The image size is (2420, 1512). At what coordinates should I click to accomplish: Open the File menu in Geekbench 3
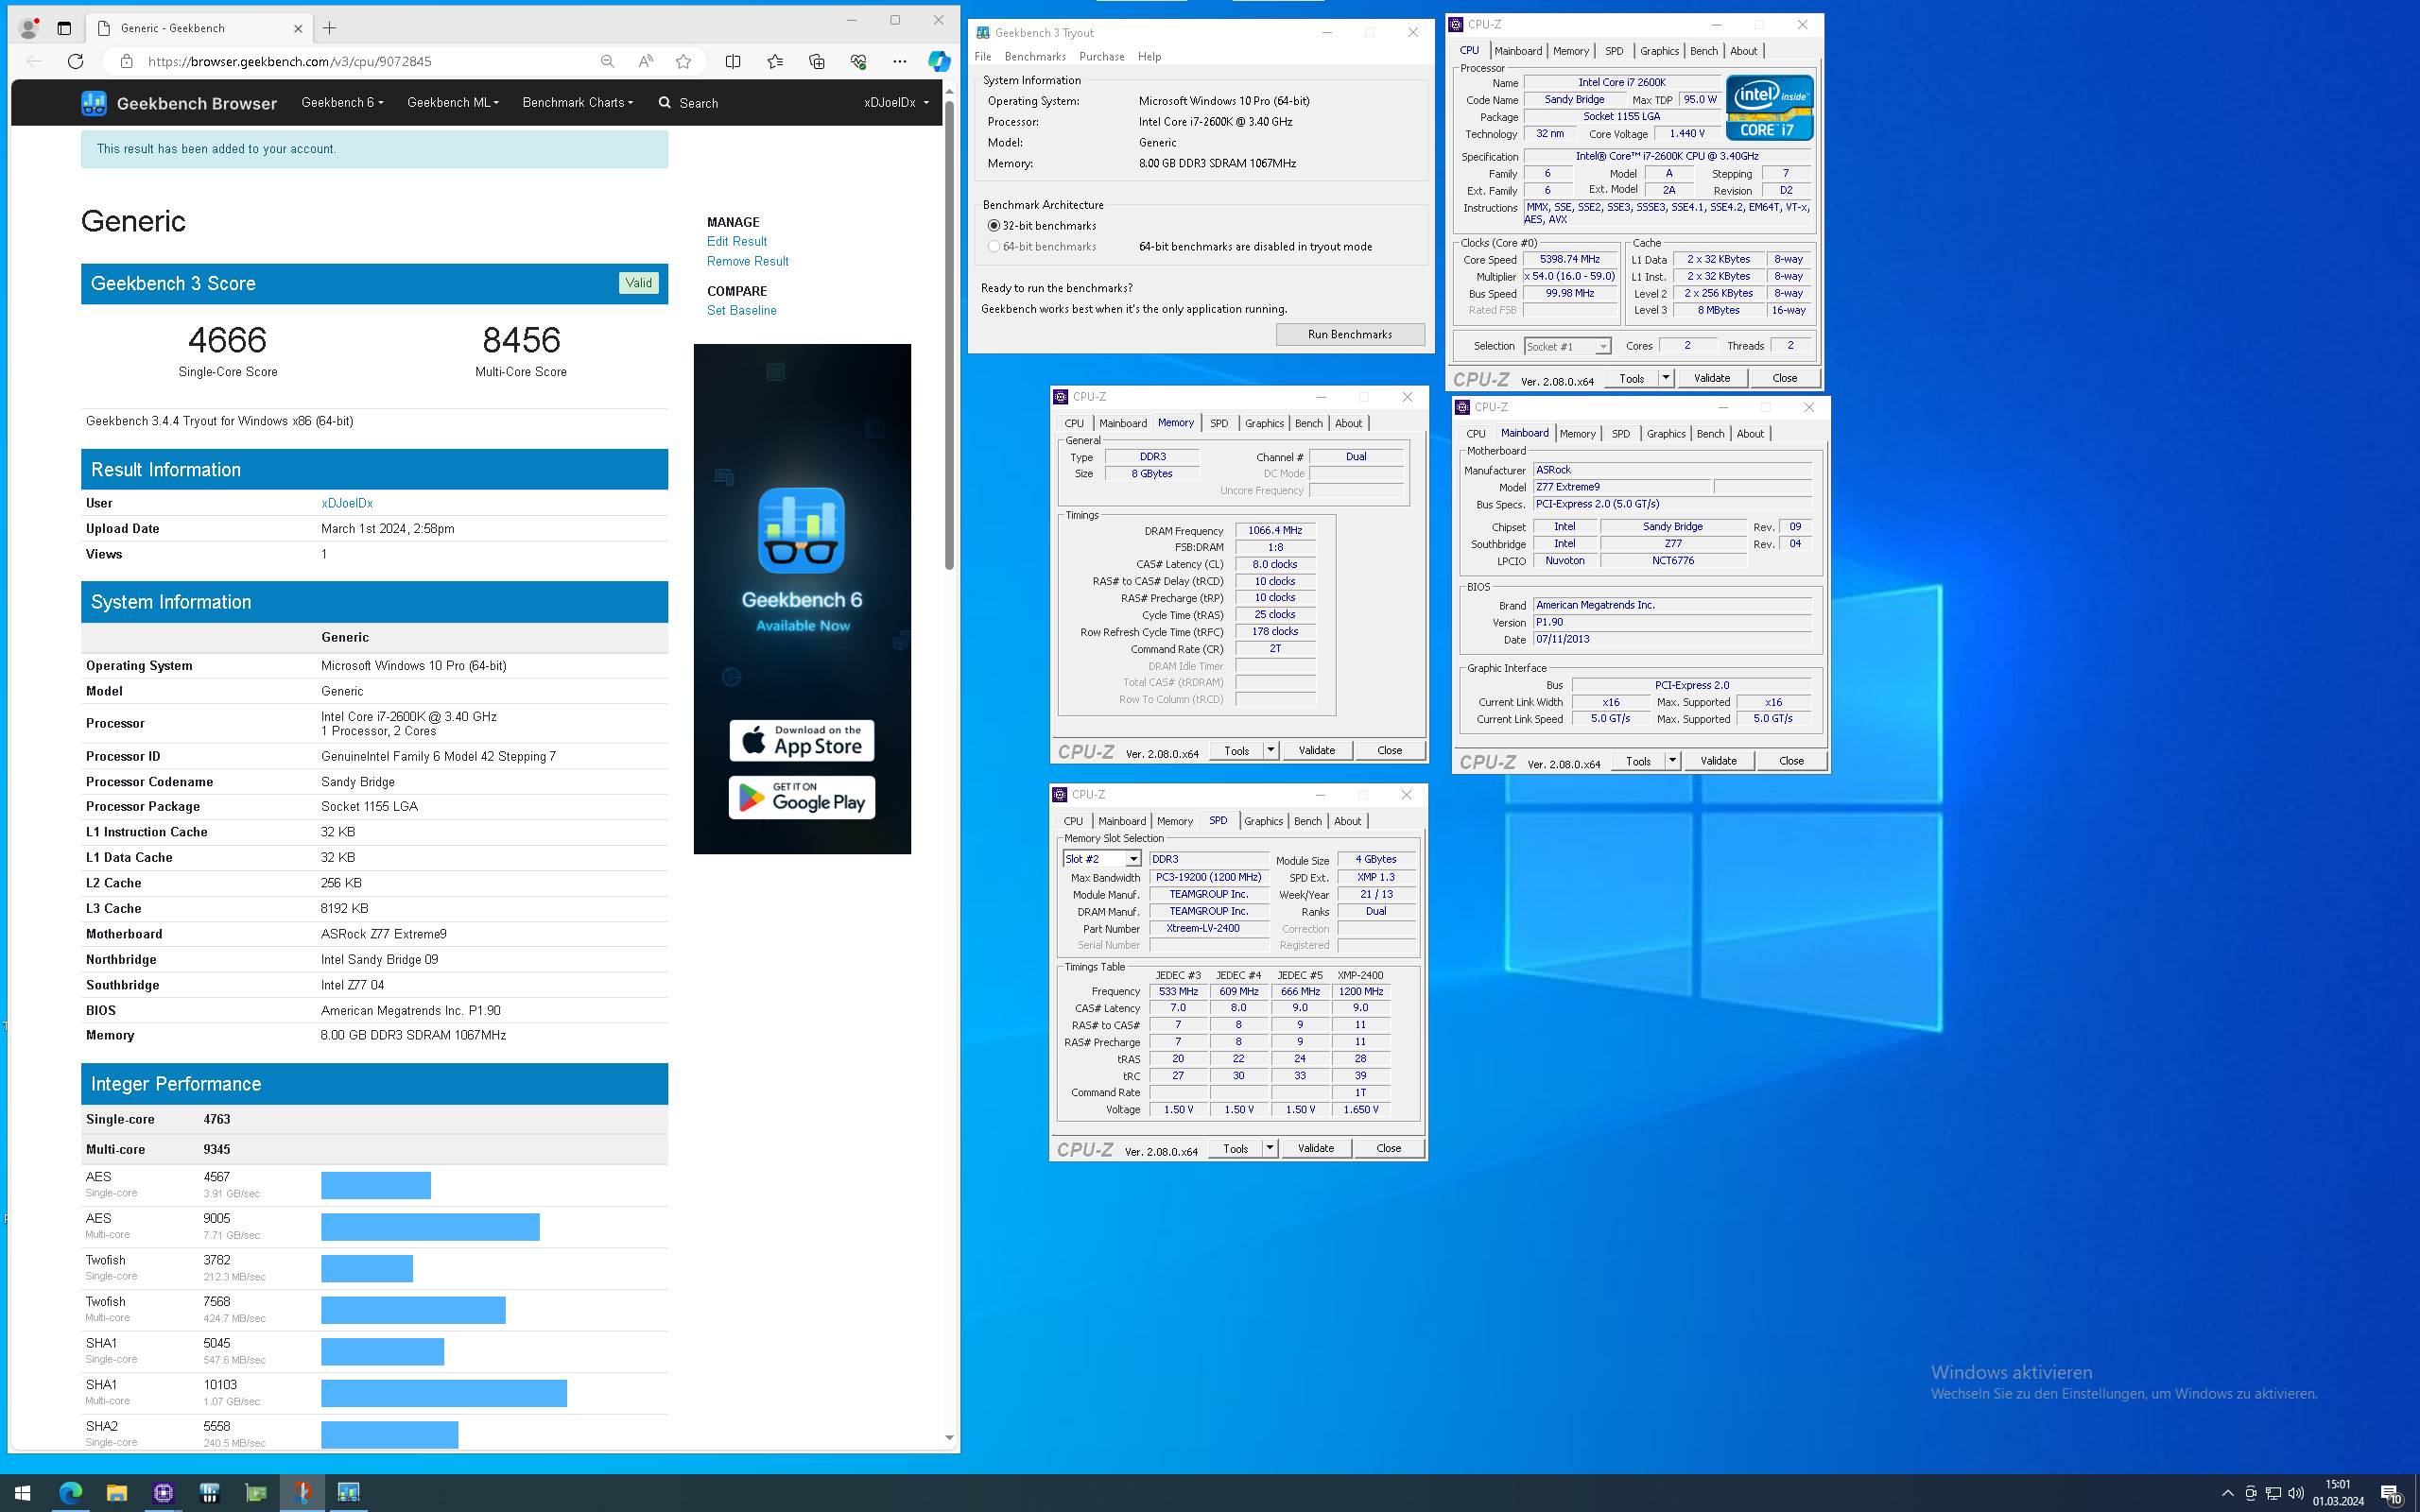coord(983,57)
